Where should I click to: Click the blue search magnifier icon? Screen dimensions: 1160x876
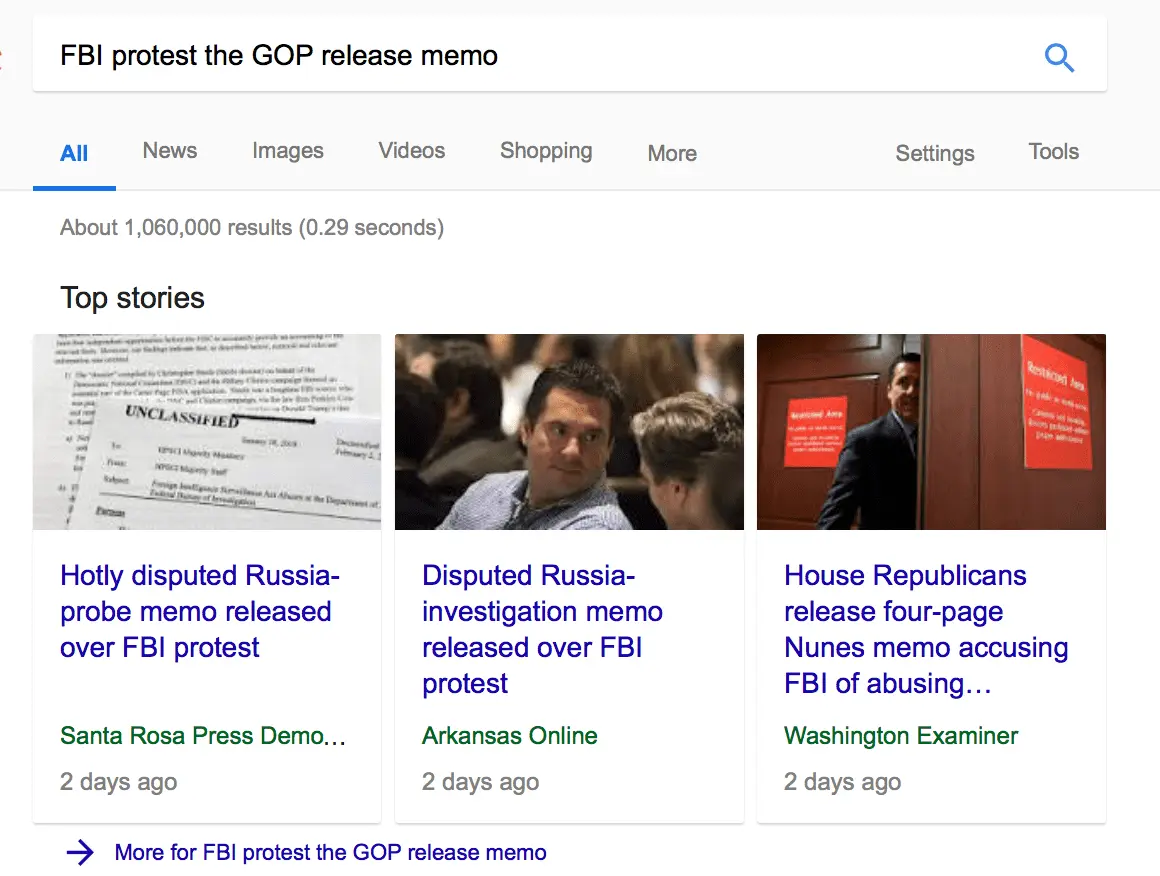pos(1059,57)
